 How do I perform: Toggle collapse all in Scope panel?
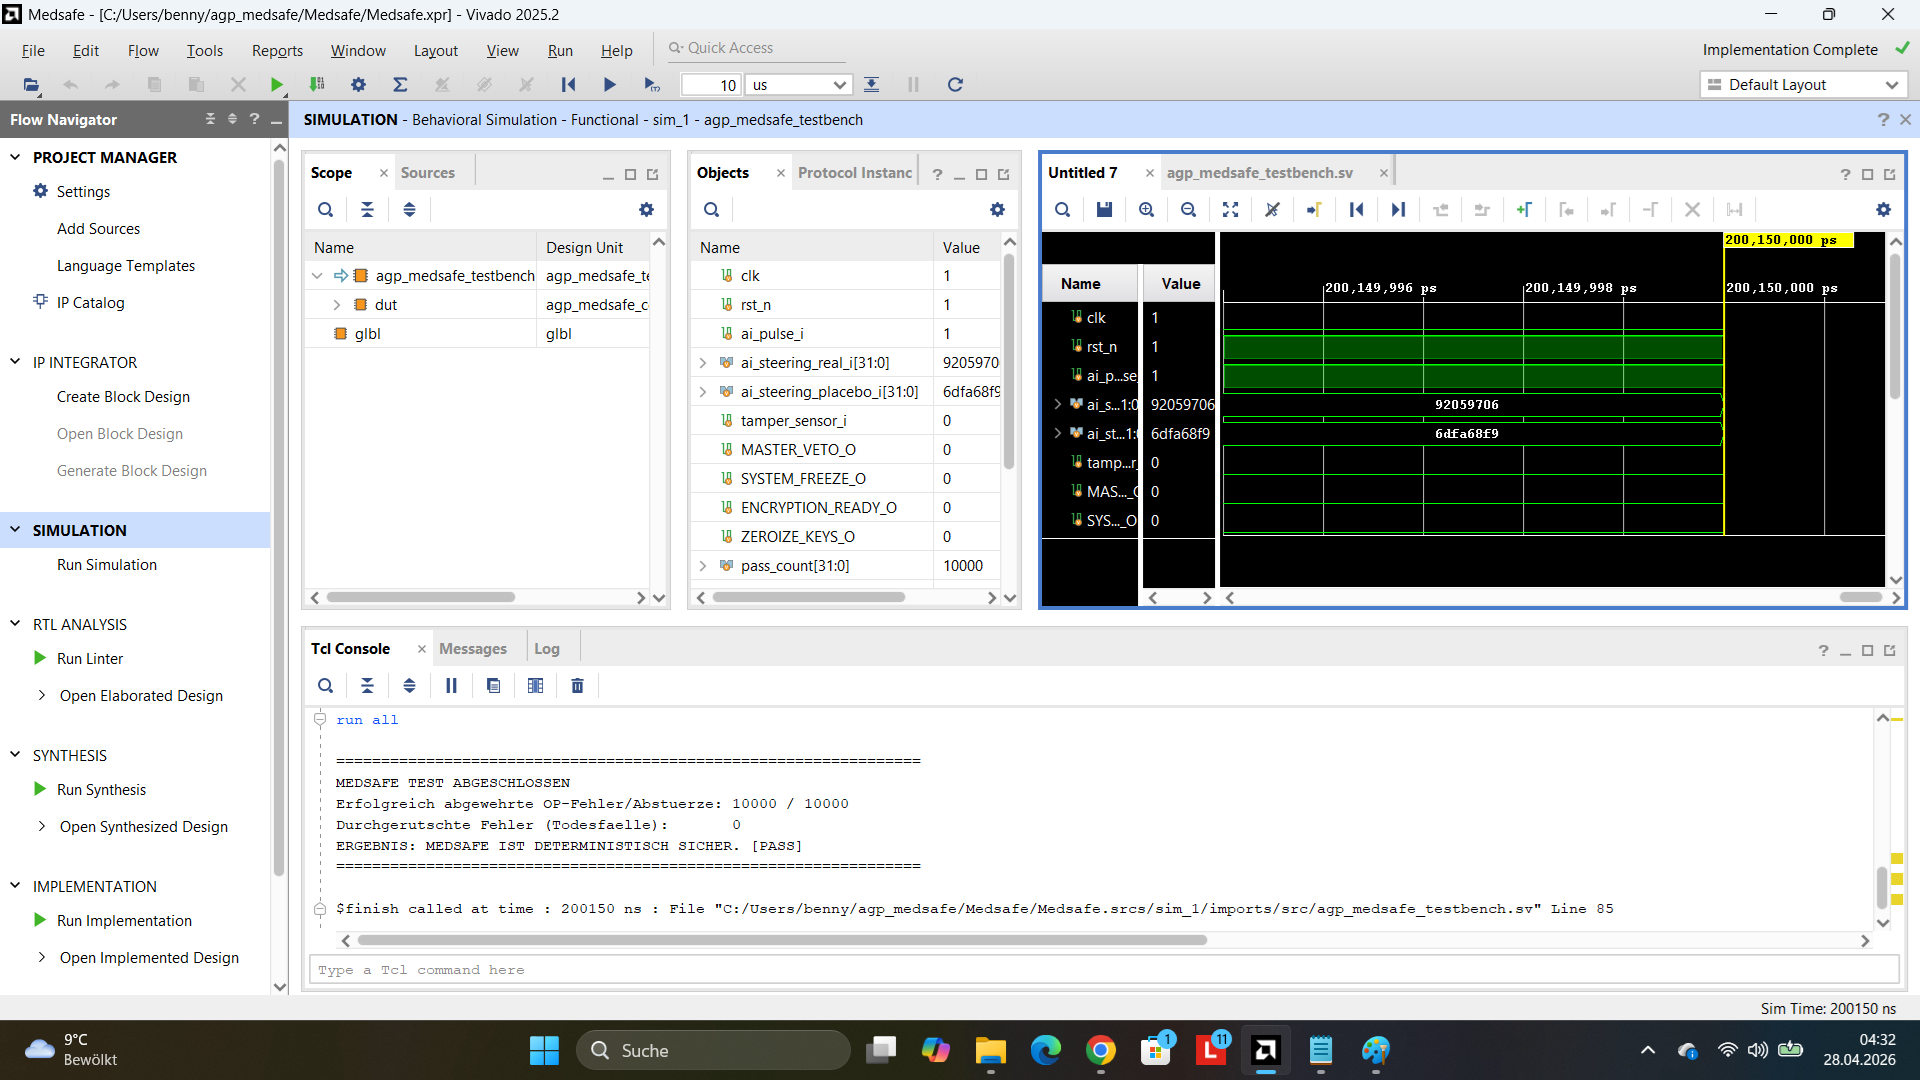(x=367, y=210)
